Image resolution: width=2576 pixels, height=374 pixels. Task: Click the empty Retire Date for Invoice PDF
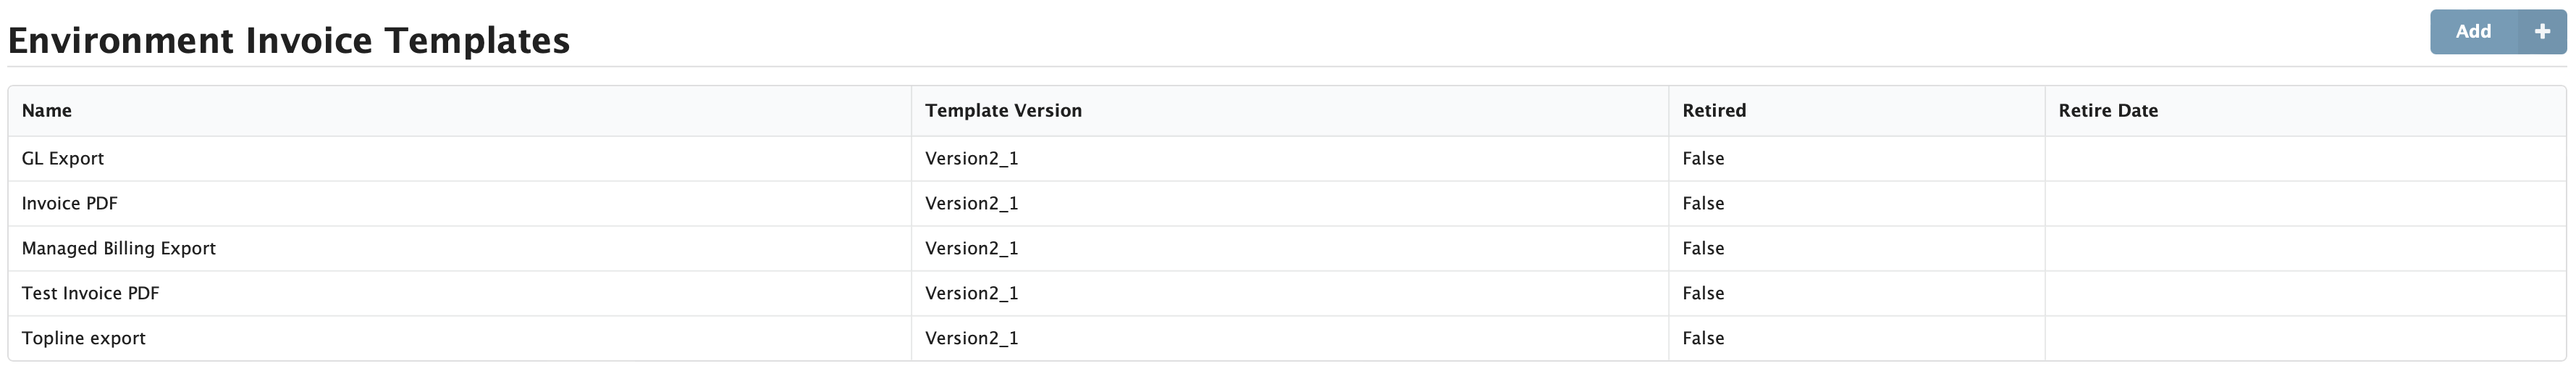[2304, 204]
